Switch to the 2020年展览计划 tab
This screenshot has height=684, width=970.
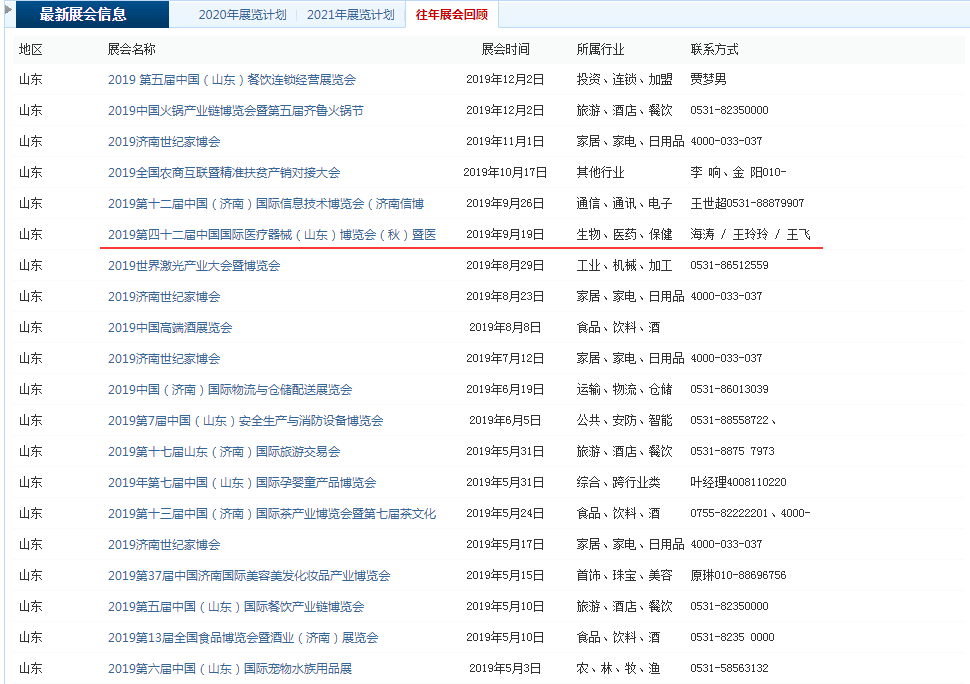pyautogui.click(x=242, y=15)
